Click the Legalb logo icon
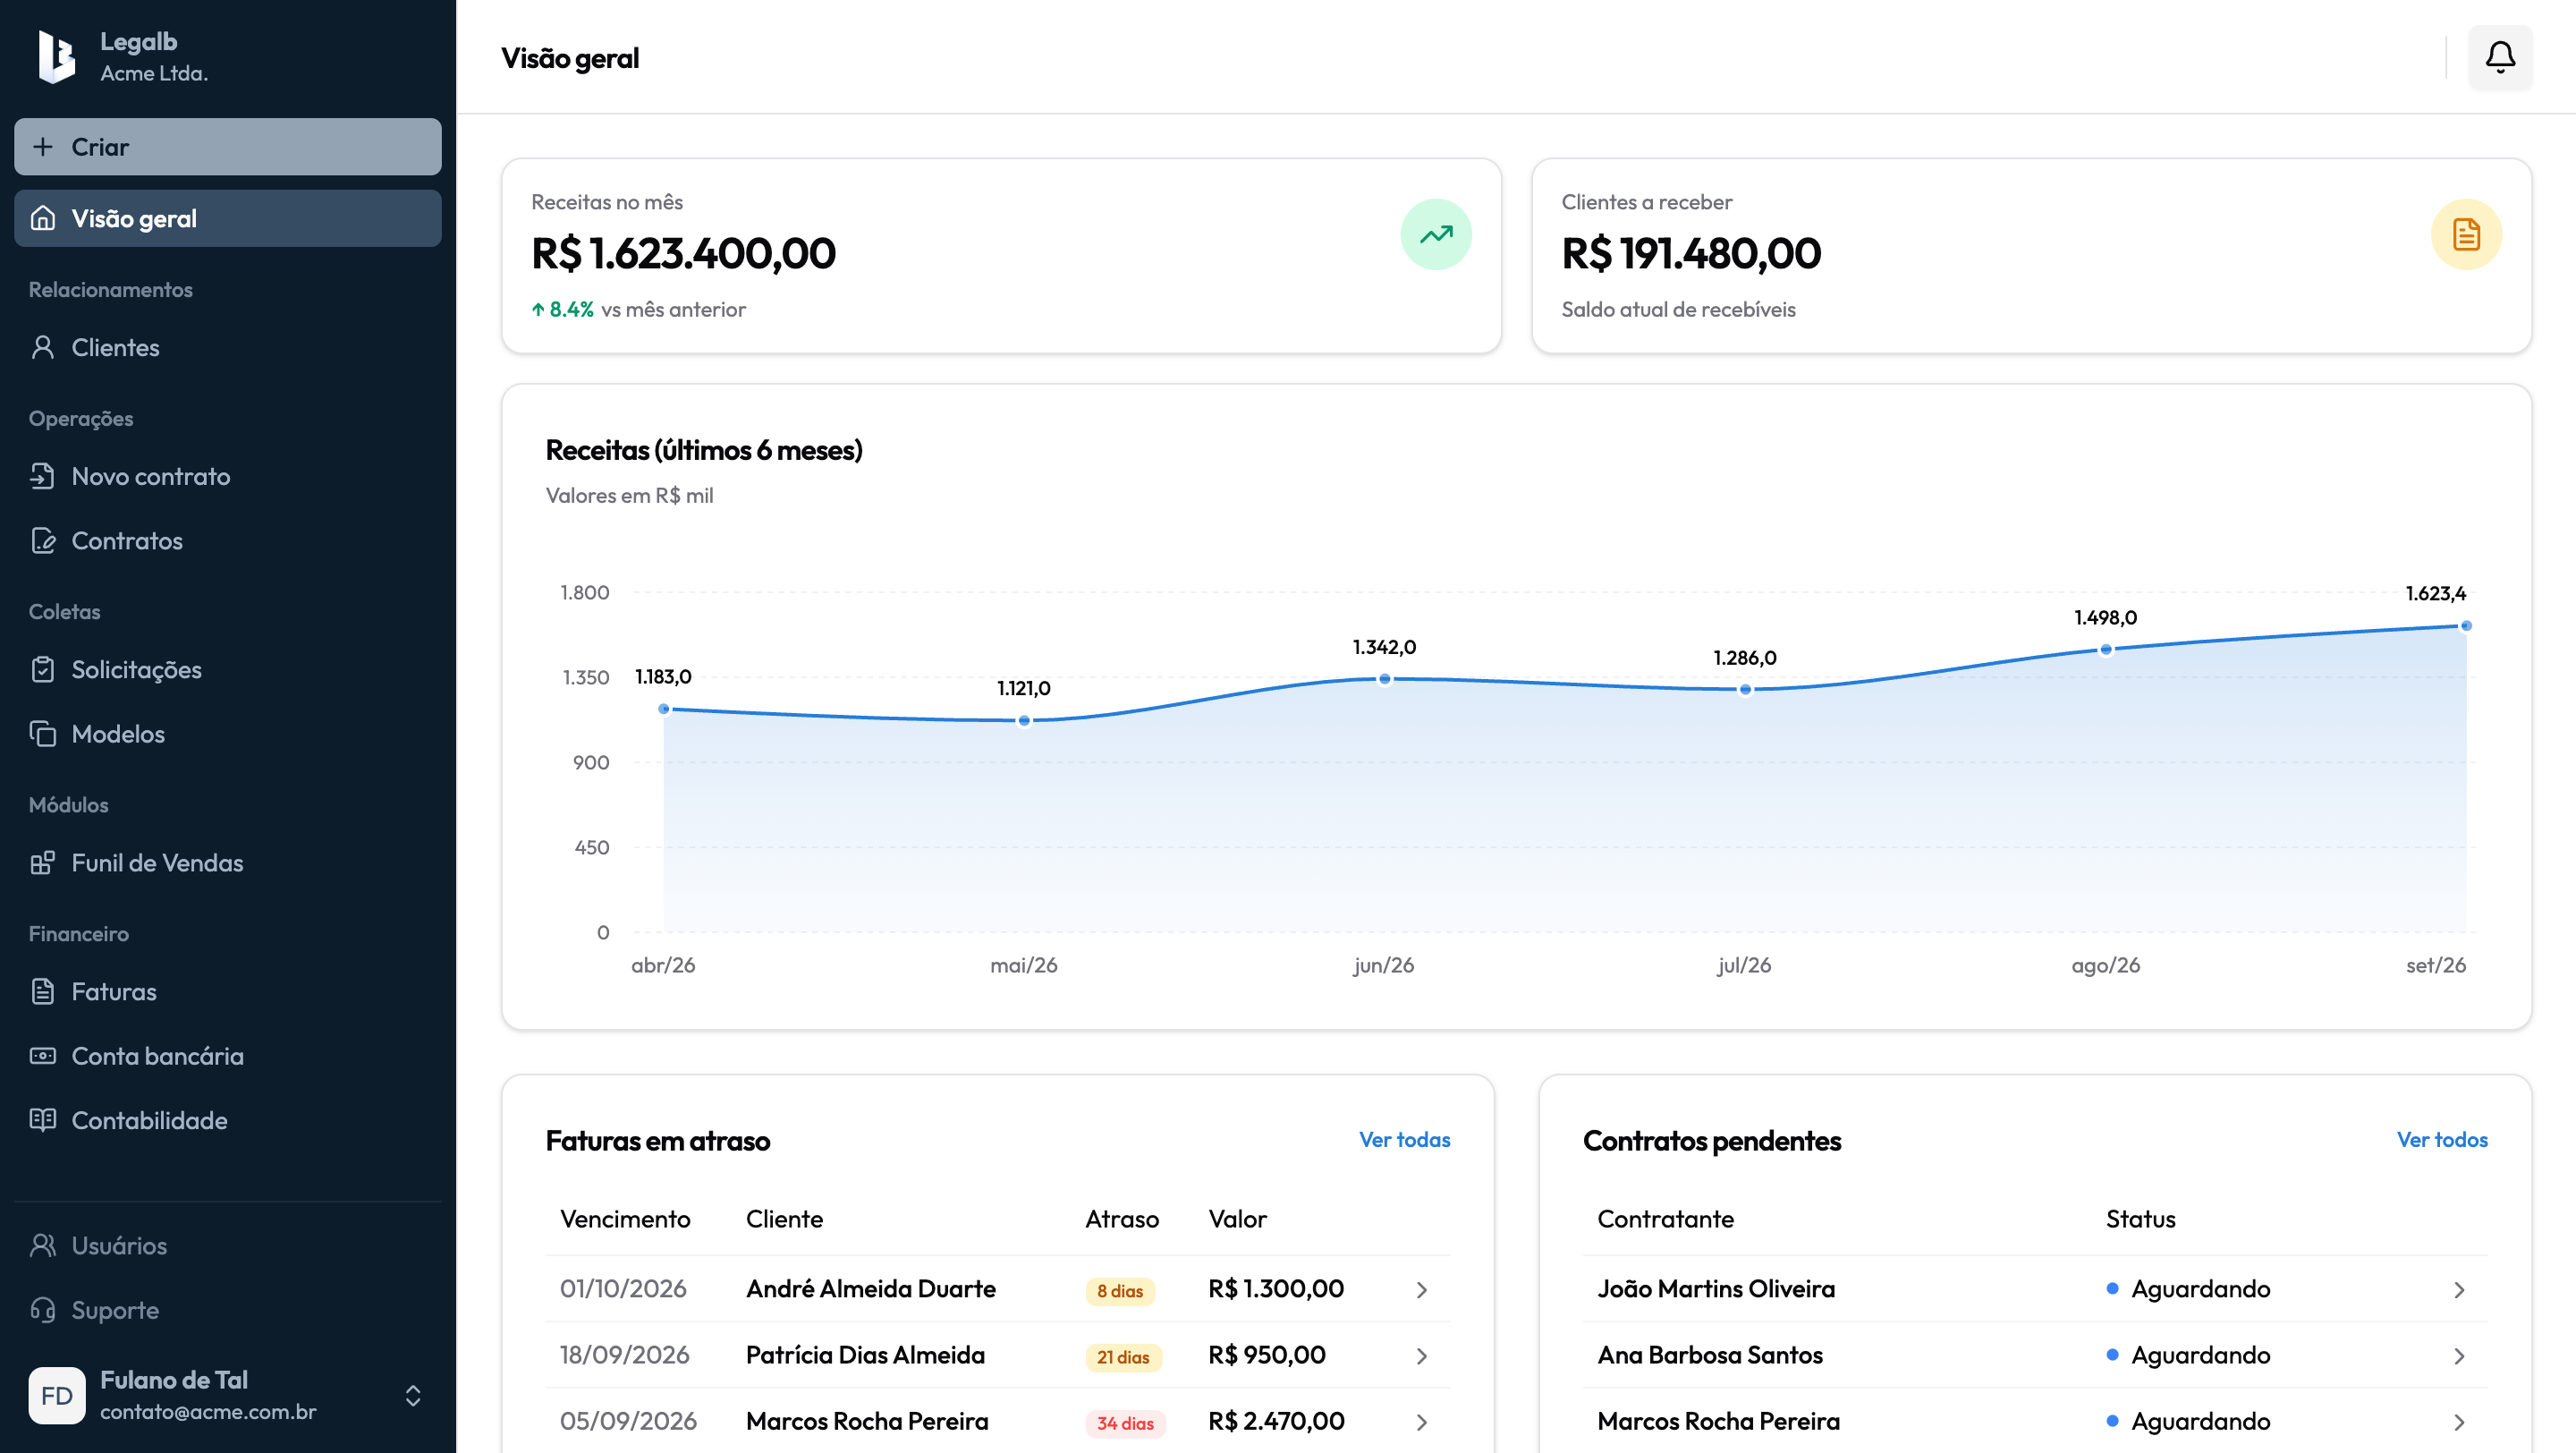2576x1453 pixels. [x=56, y=57]
